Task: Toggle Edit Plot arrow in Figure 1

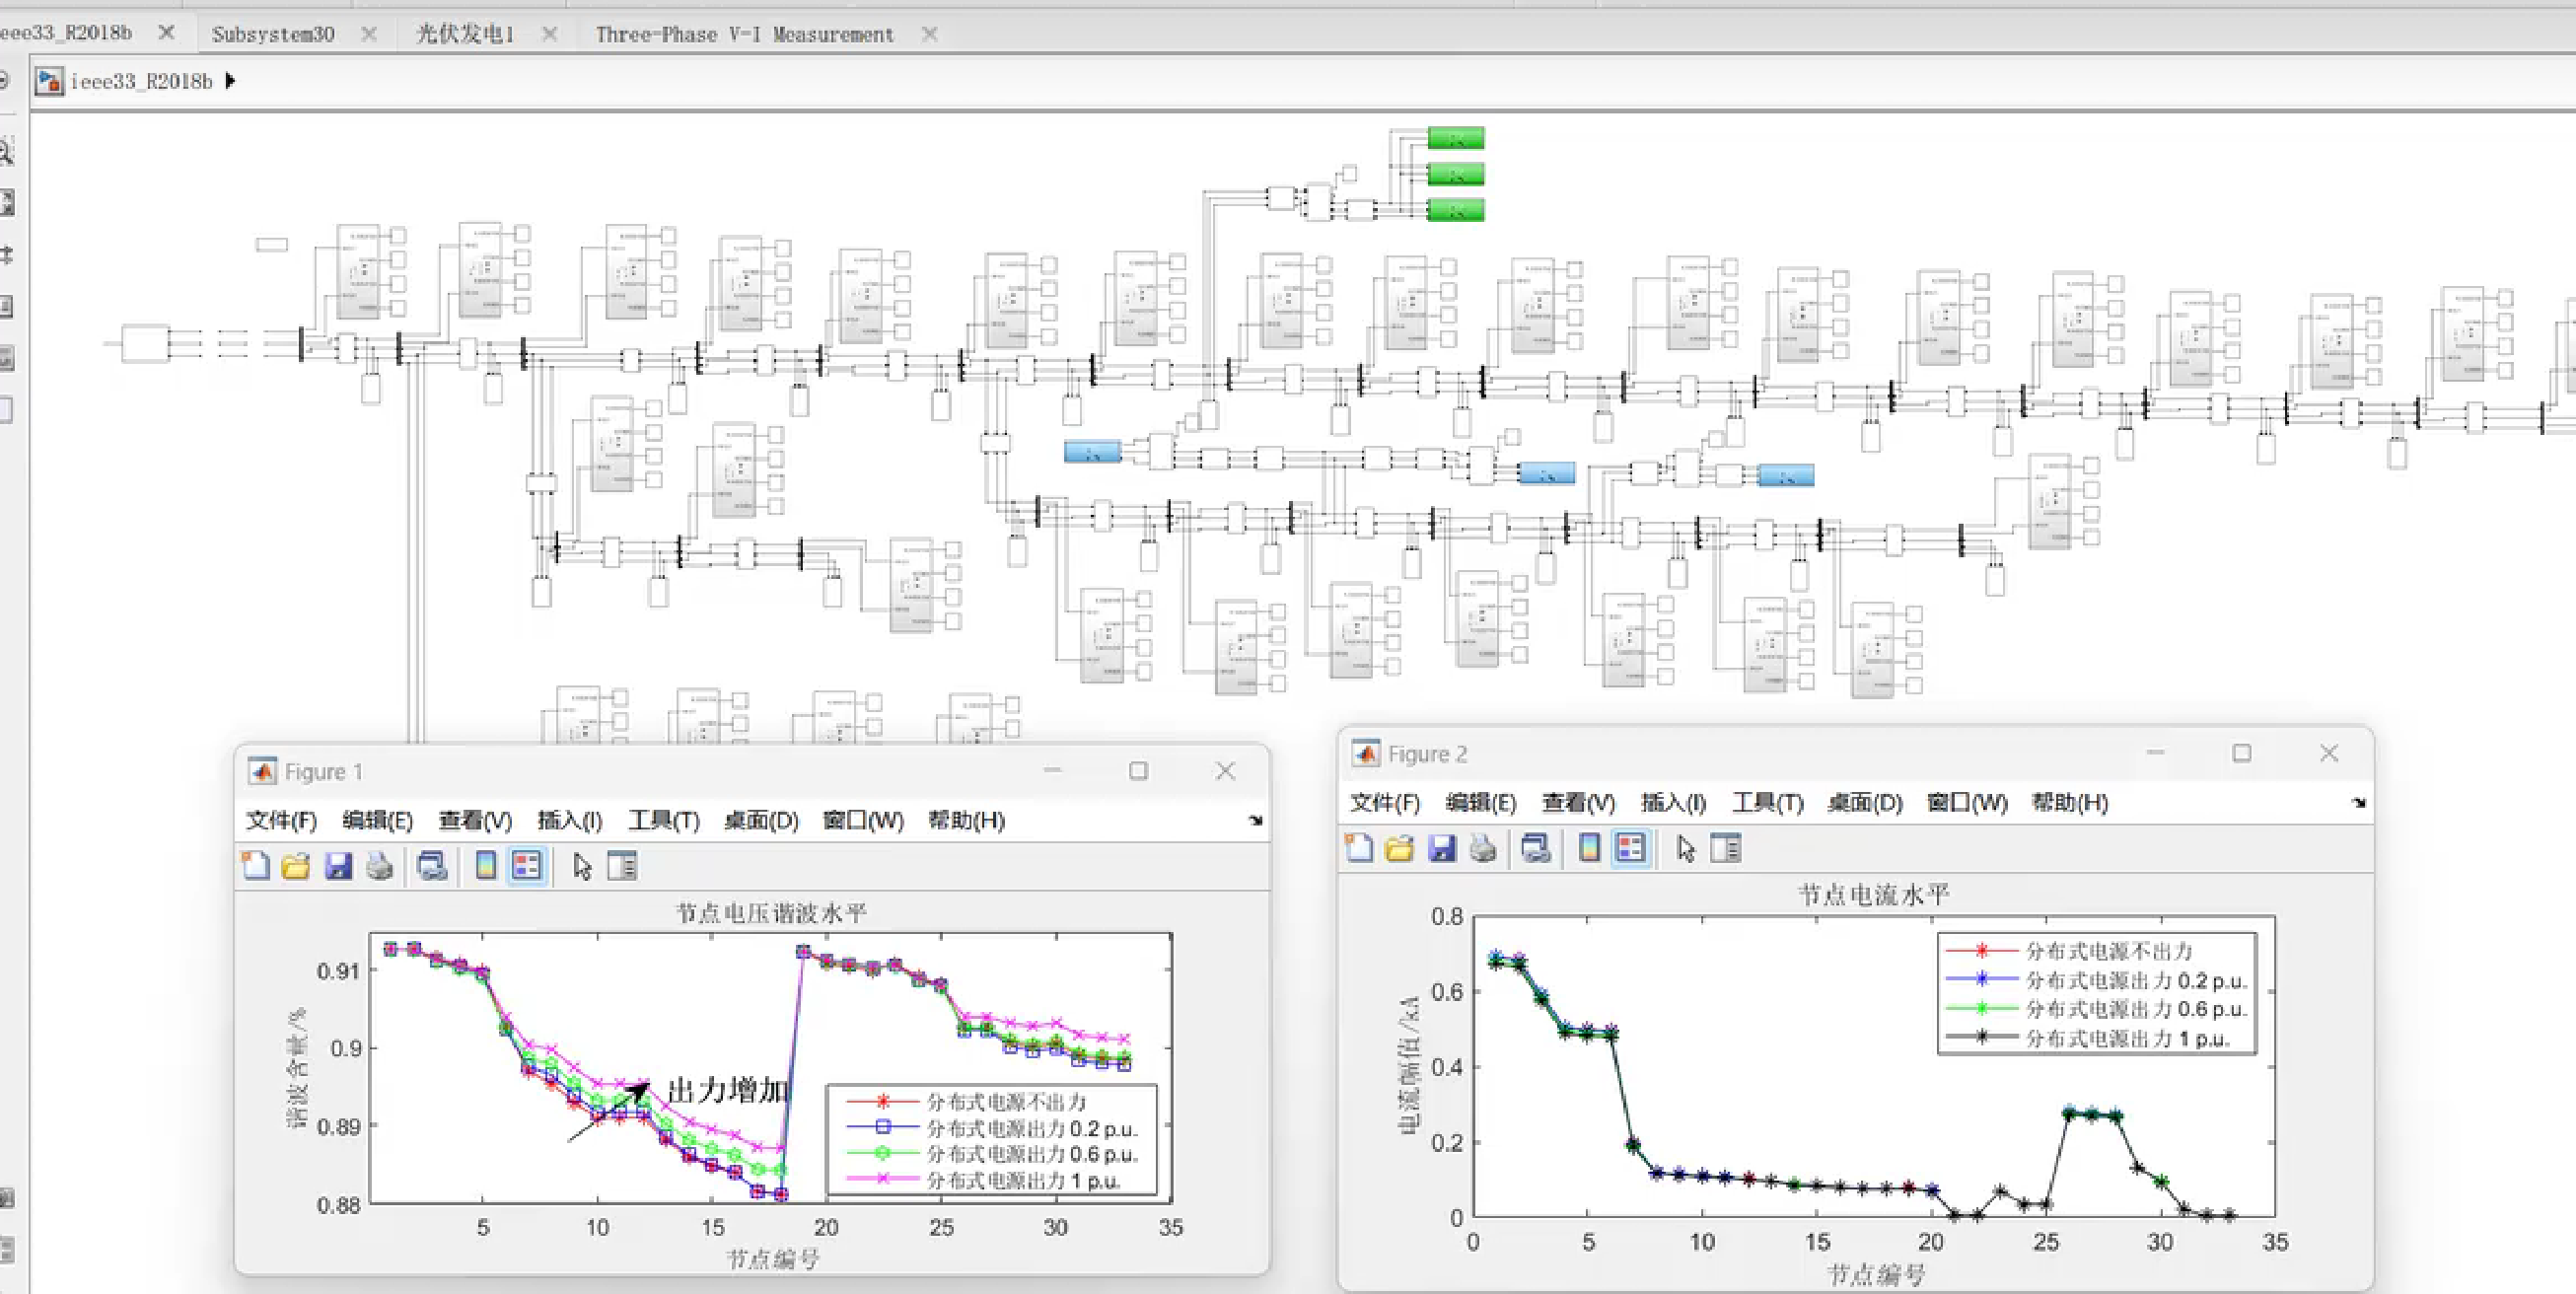Action: click(x=582, y=866)
